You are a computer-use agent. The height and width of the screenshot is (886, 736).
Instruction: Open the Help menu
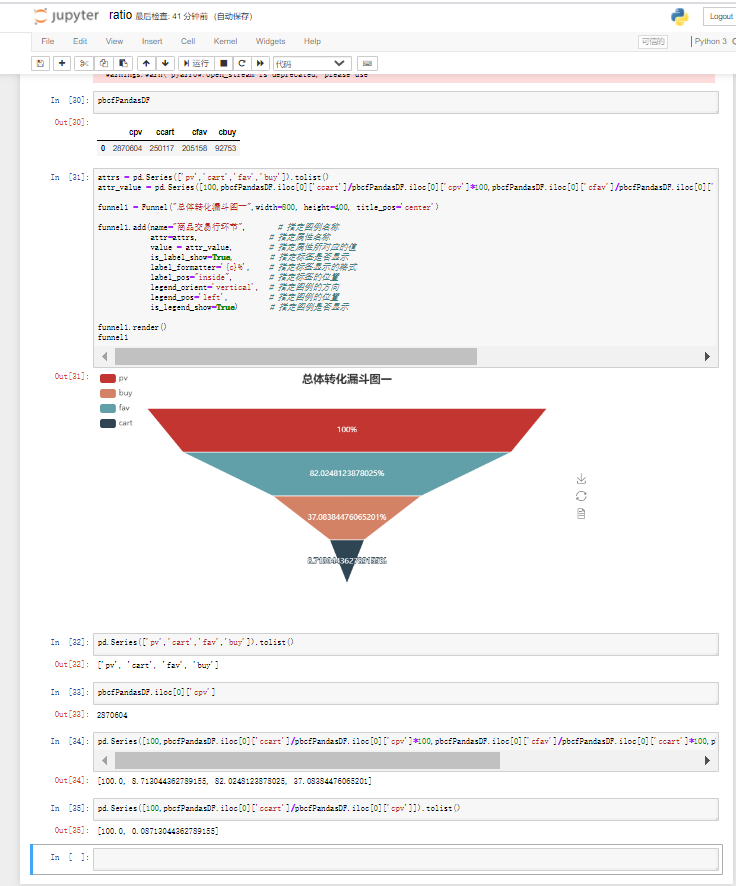tap(312, 41)
